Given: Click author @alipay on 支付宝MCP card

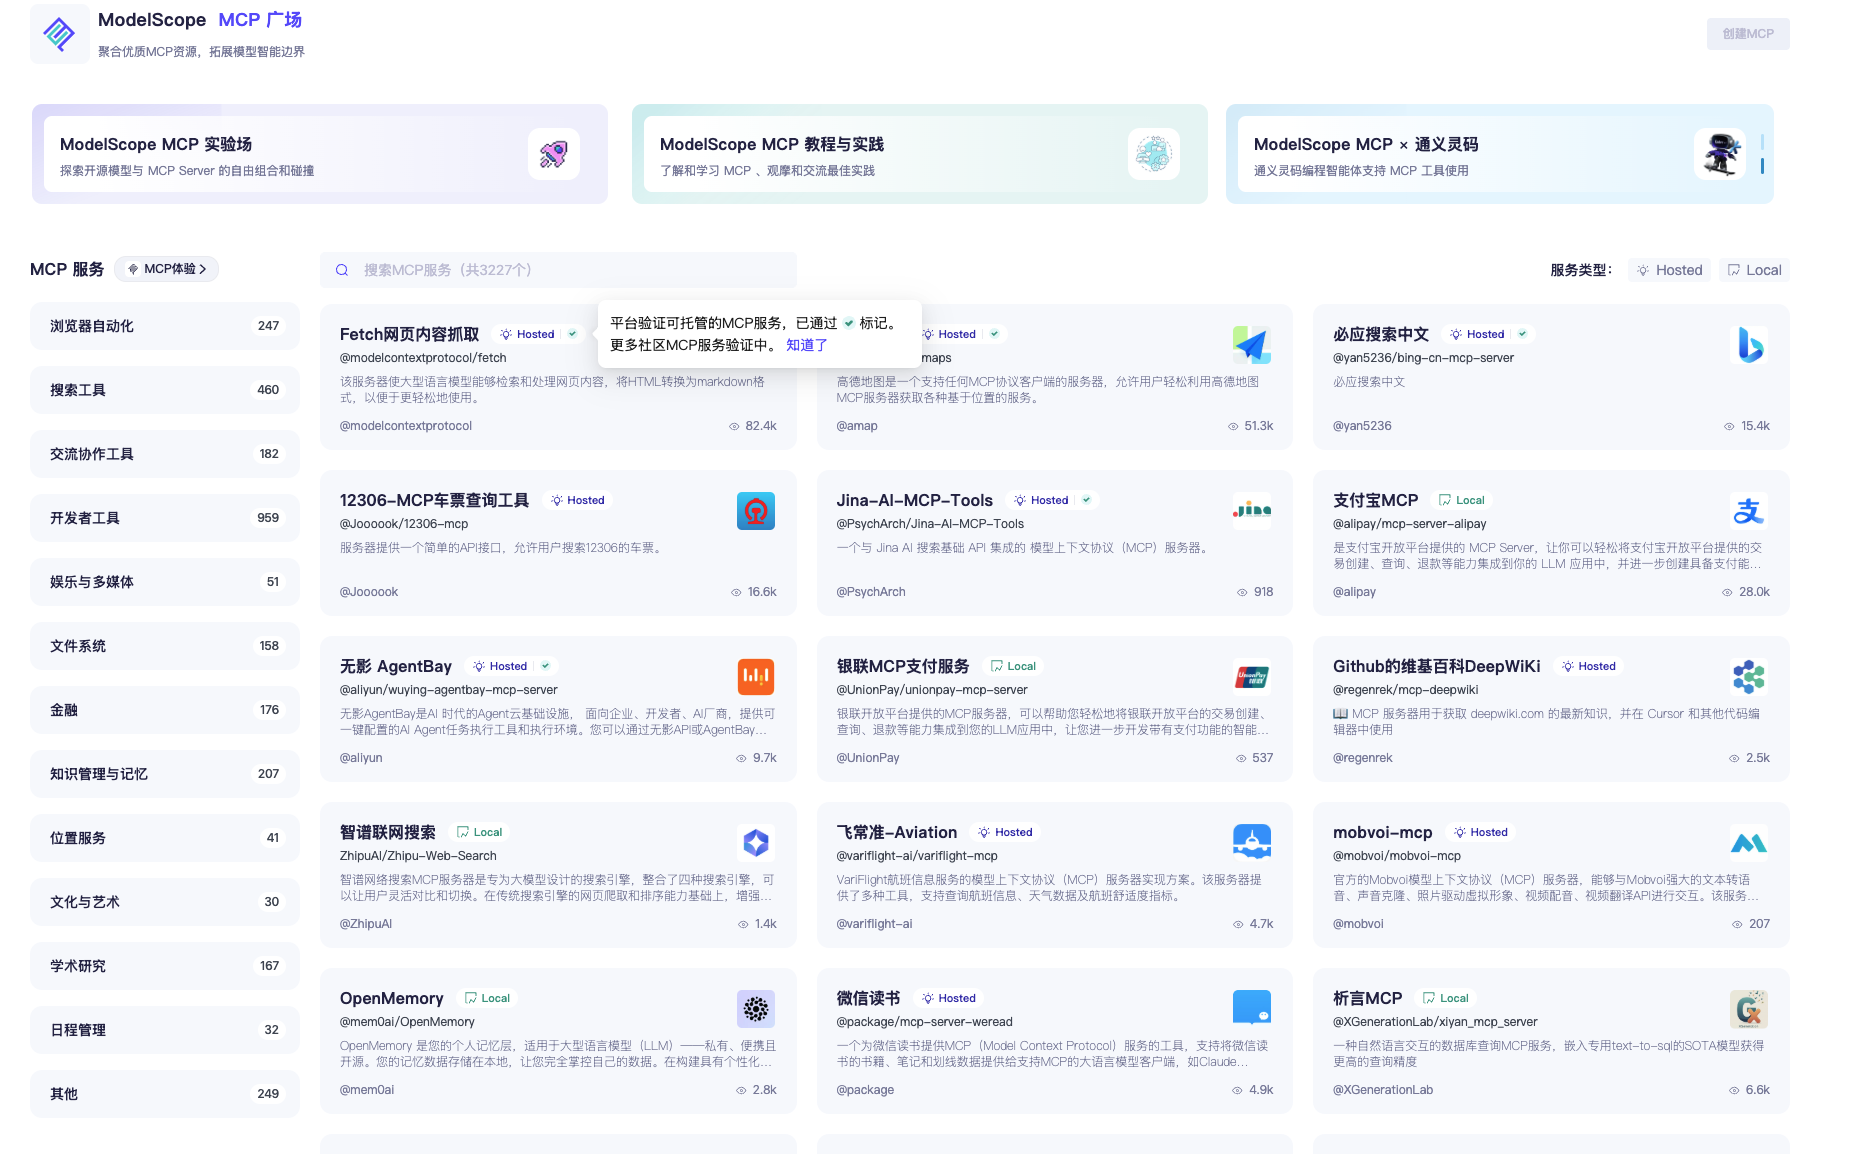Looking at the screenshot, I should (1354, 592).
